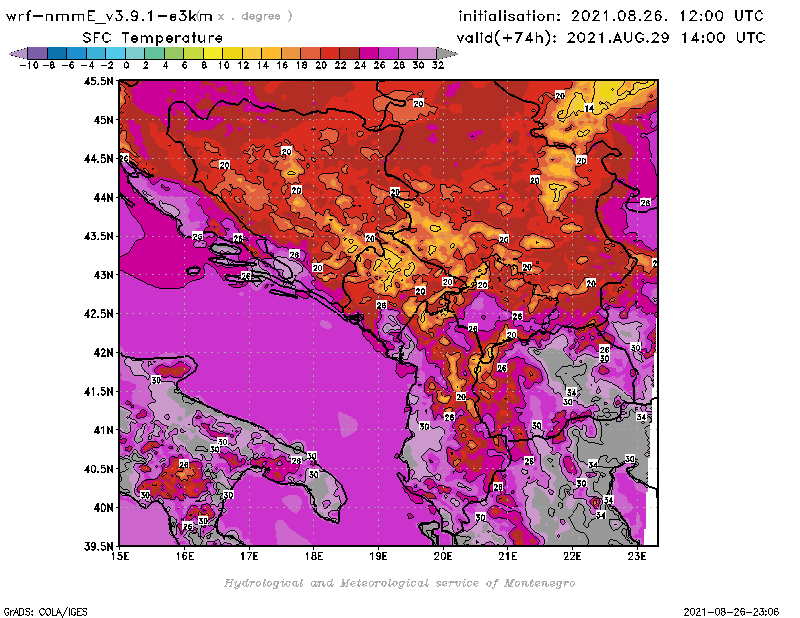Click the 0 tick label under the color scale
Screen dimensions: 800x618
click(x=126, y=65)
